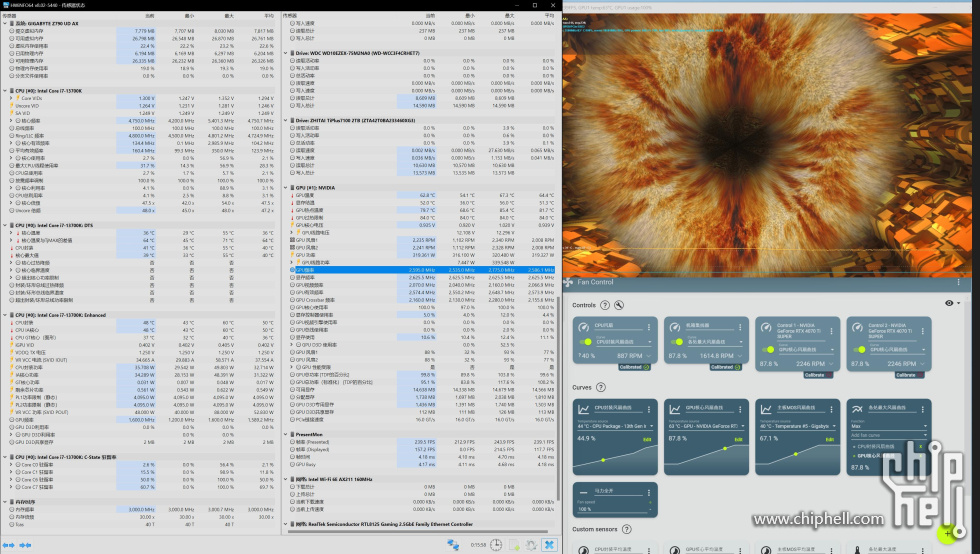Click the green plus add button

pos(948,533)
